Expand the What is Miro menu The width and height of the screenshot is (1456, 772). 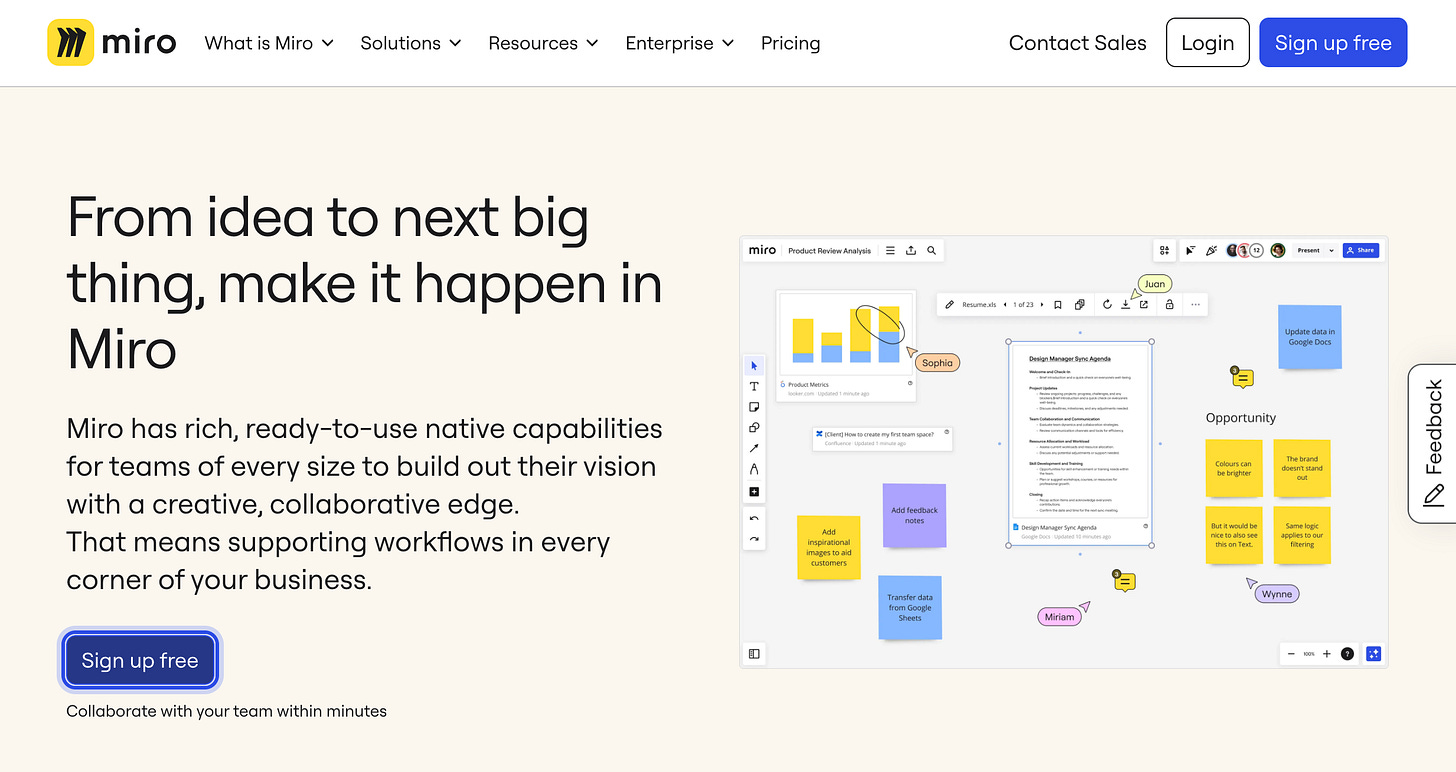[x=269, y=43]
